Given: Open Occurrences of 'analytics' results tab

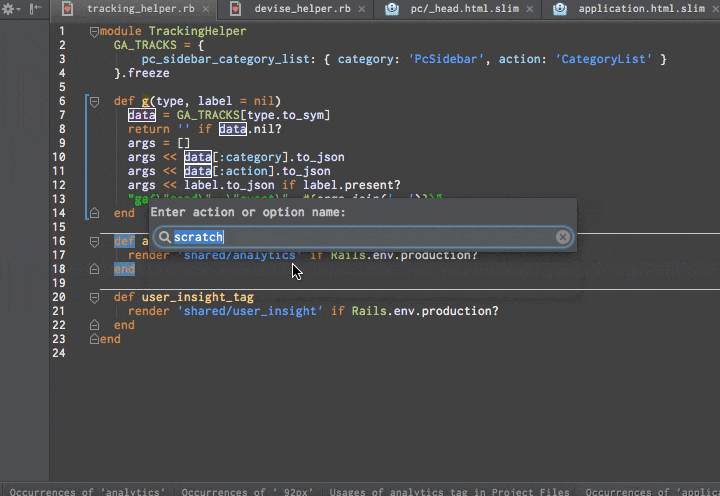Looking at the screenshot, I should tap(87, 491).
